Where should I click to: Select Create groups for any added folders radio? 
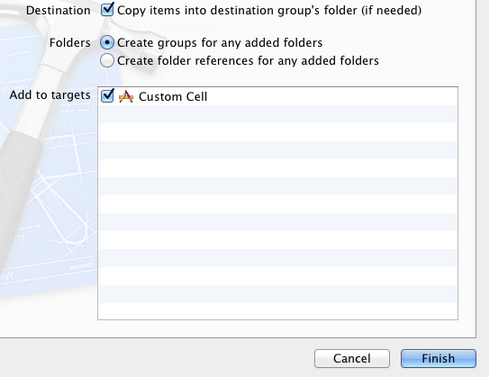107,43
